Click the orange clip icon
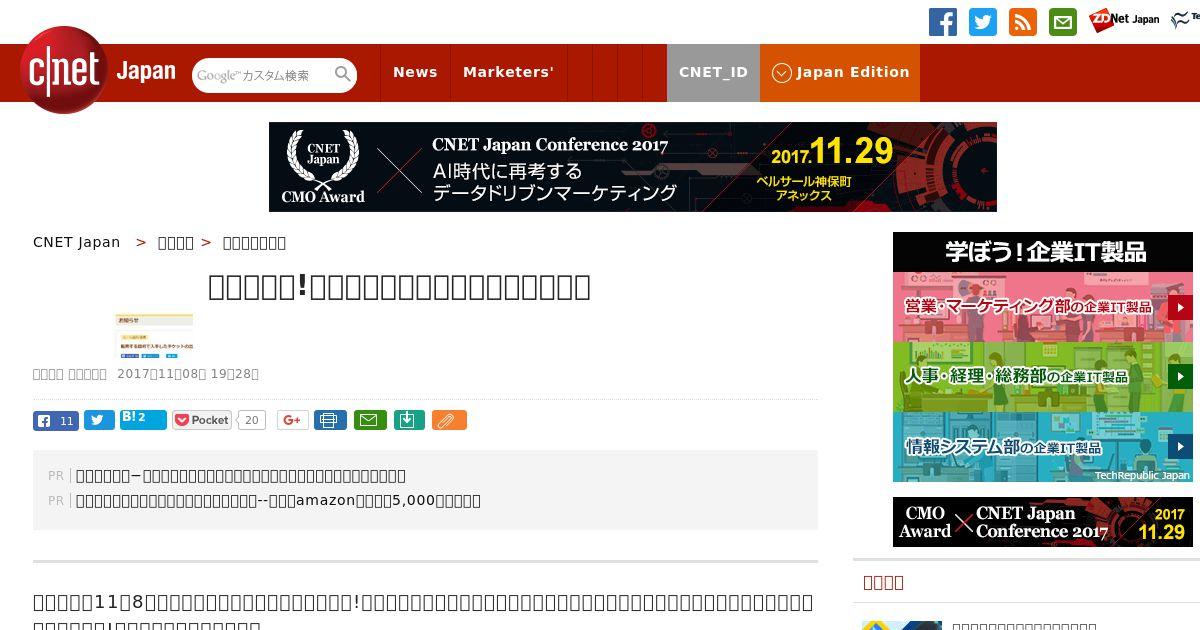The height and width of the screenshot is (630, 1200). point(449,420)
